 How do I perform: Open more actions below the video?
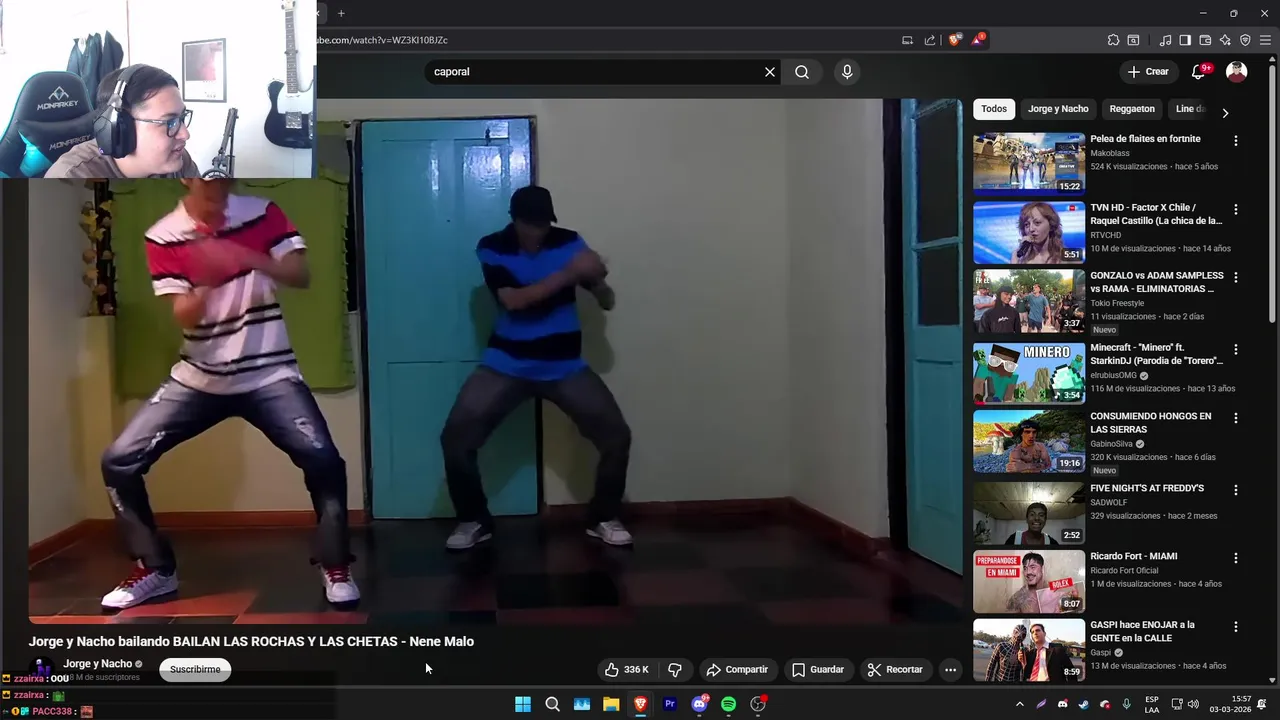pyautogui.click(x=951, y=670)
